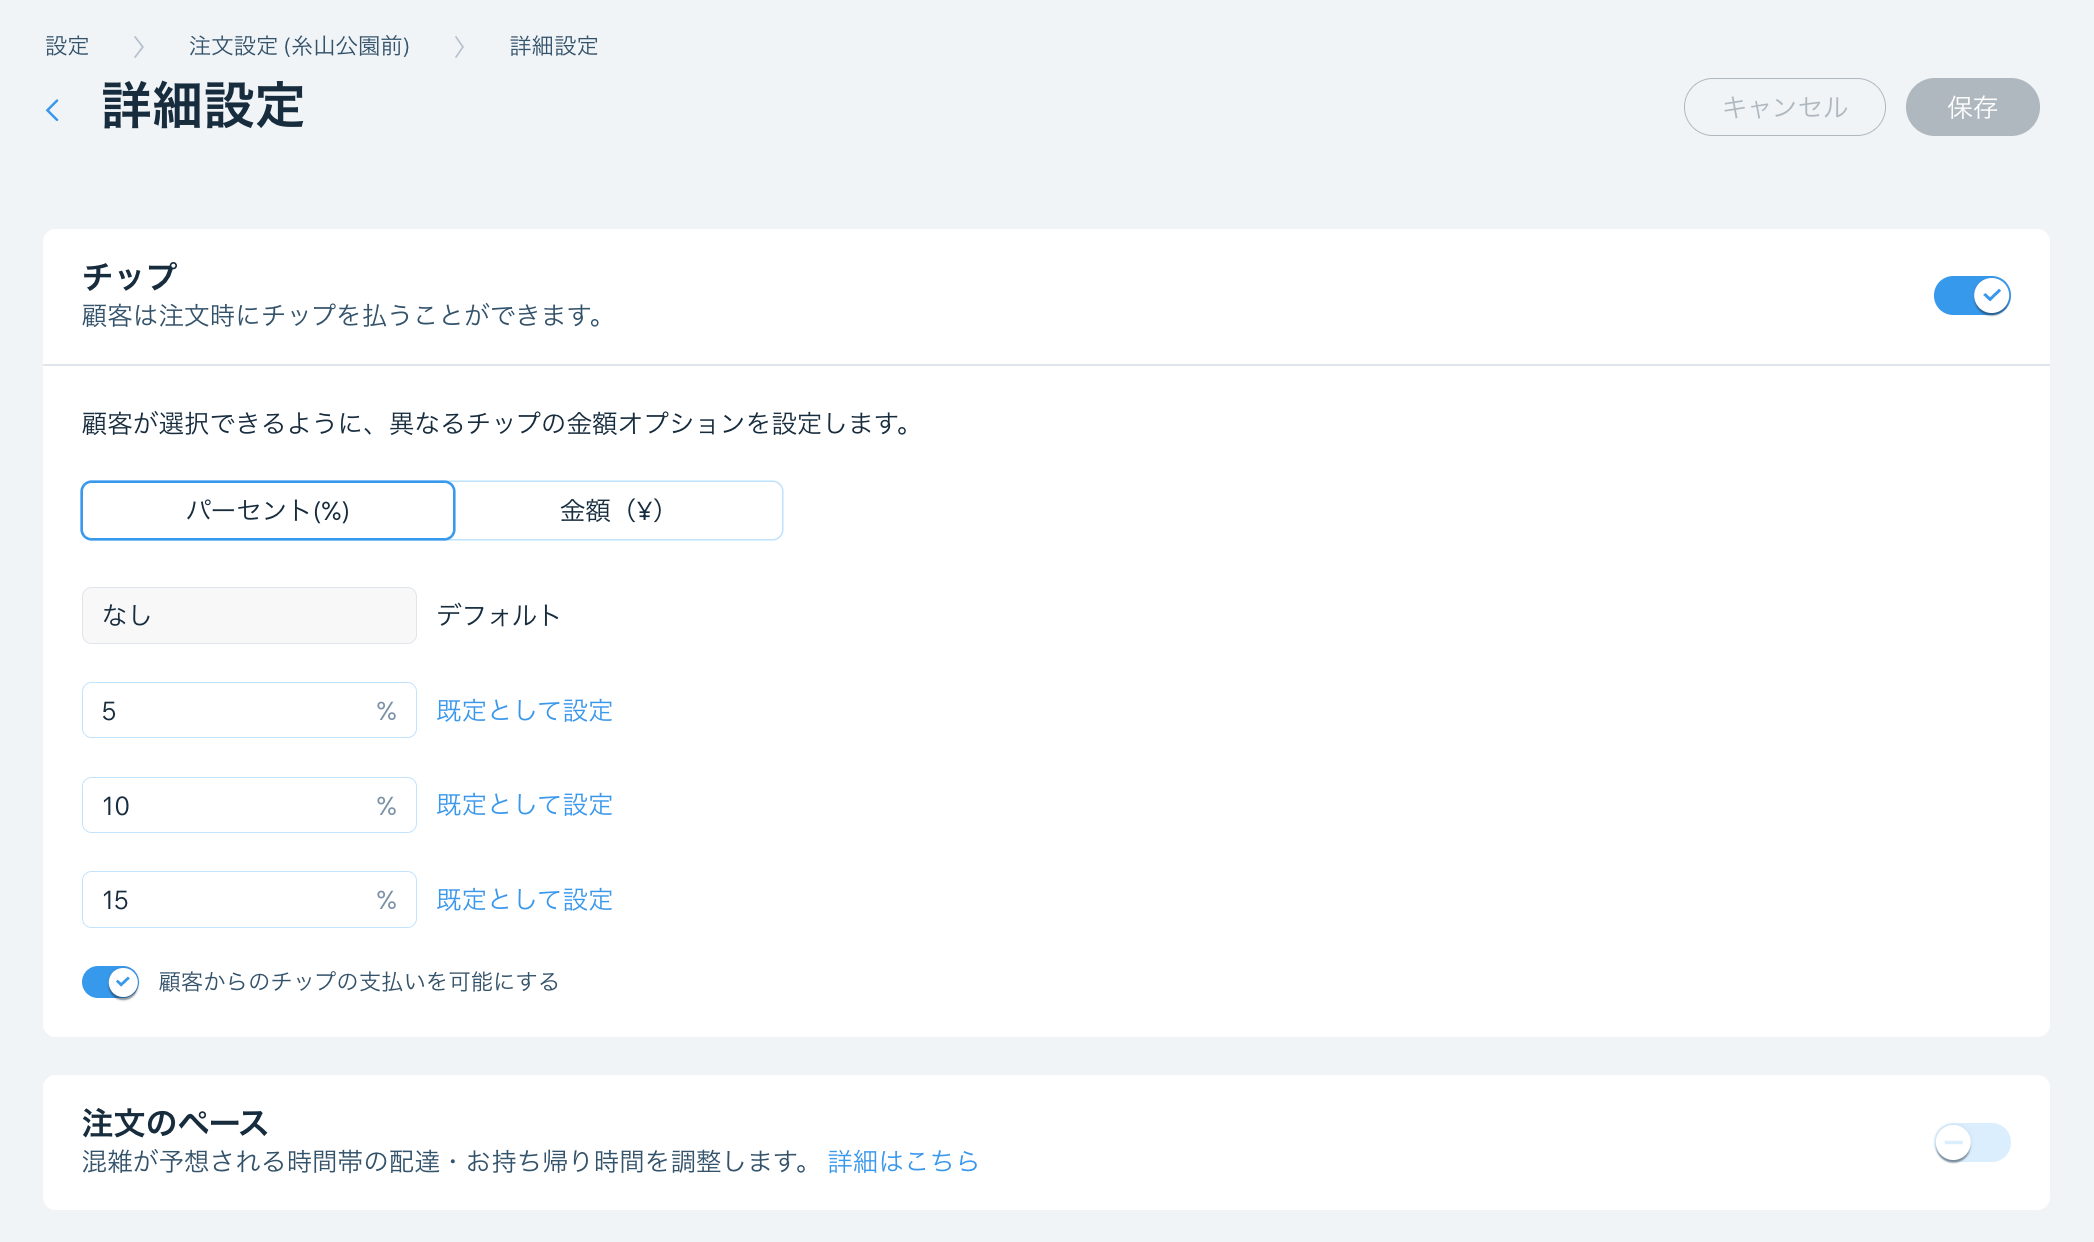Click the キャンセル button
The height and width of the screenshot is (1242, 2094).
(x=1784, y=107)
